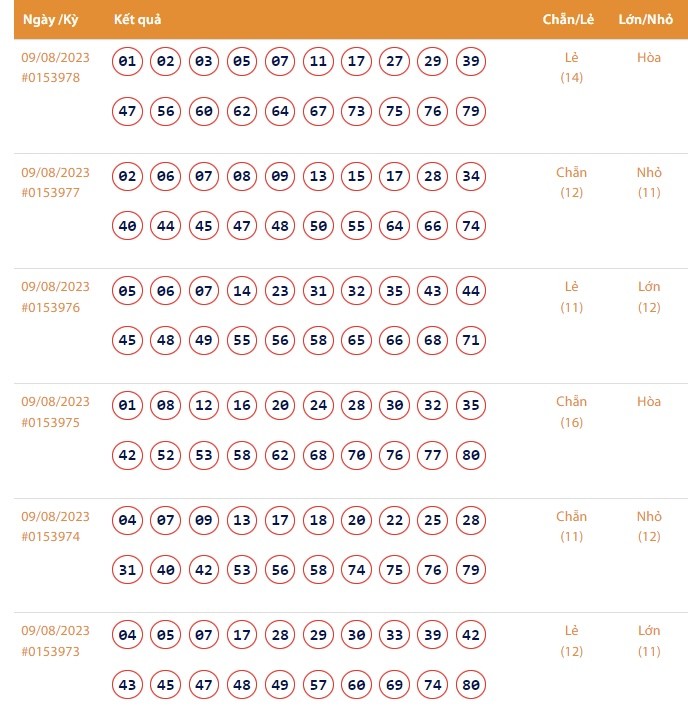Select ball 31 in draw #0153974
Viewport: 688px width, 724px height.
click(x=127, y=569)
